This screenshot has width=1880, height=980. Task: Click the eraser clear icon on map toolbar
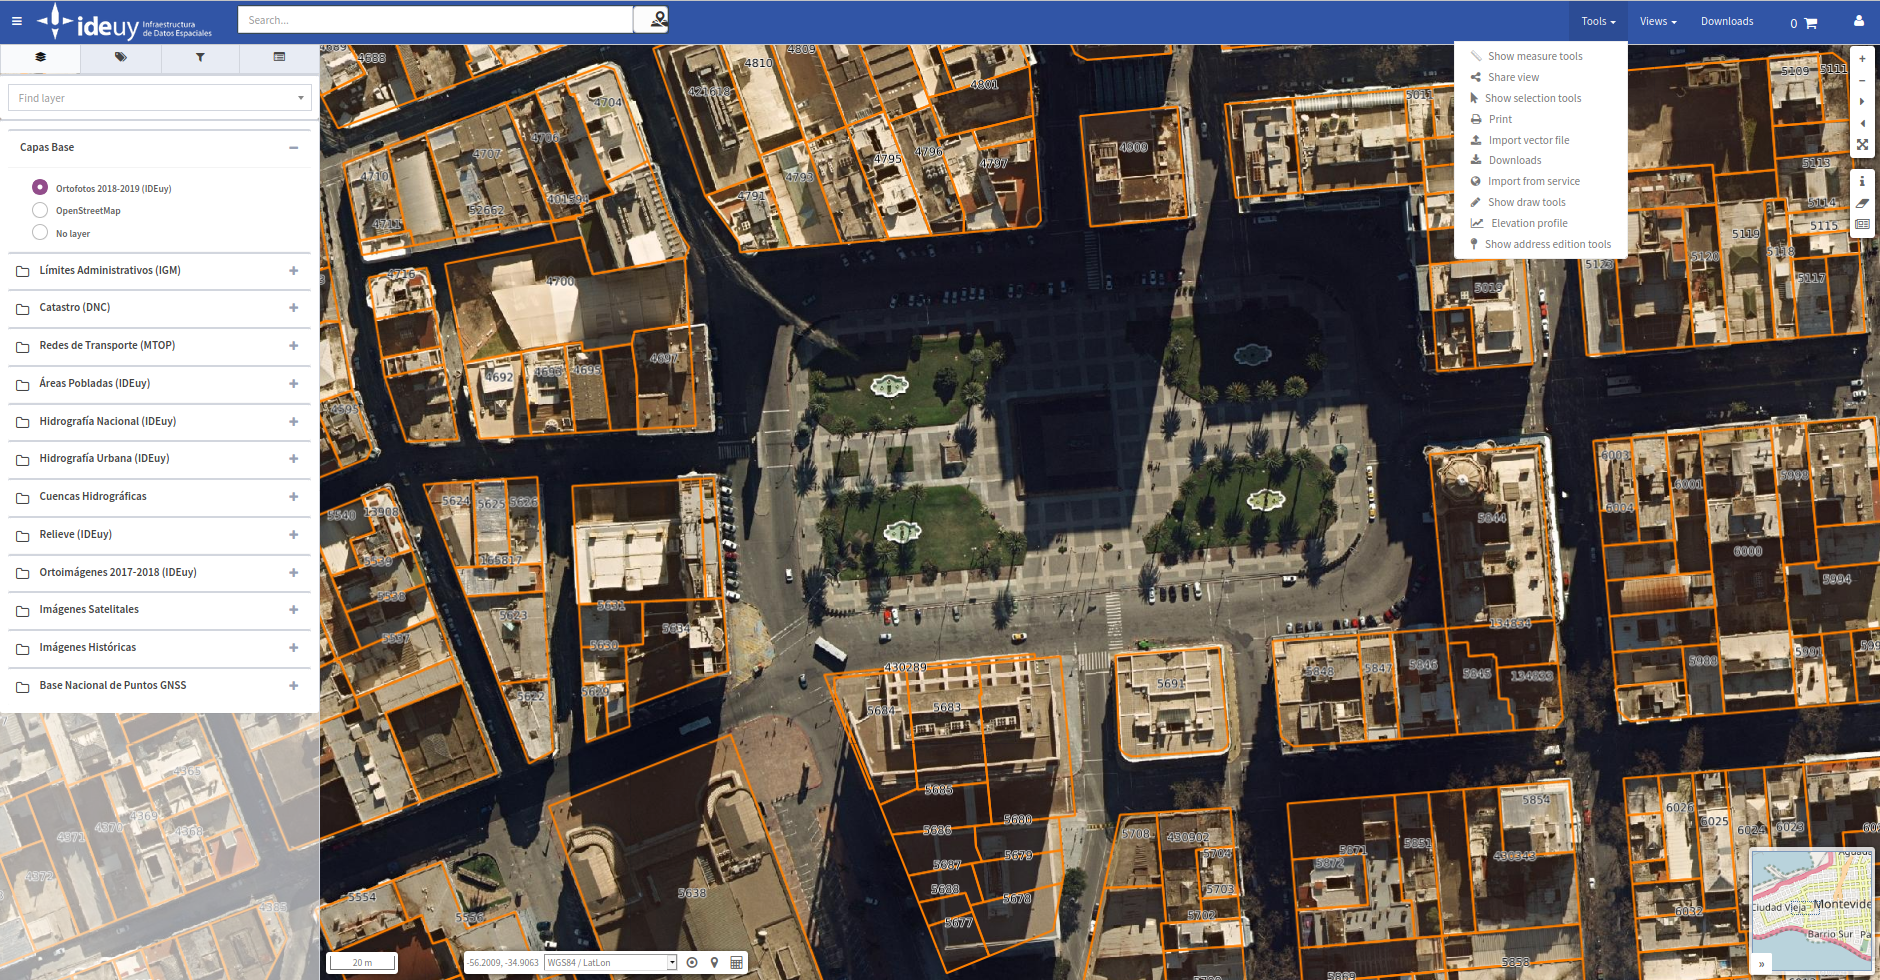[1862, 203]
